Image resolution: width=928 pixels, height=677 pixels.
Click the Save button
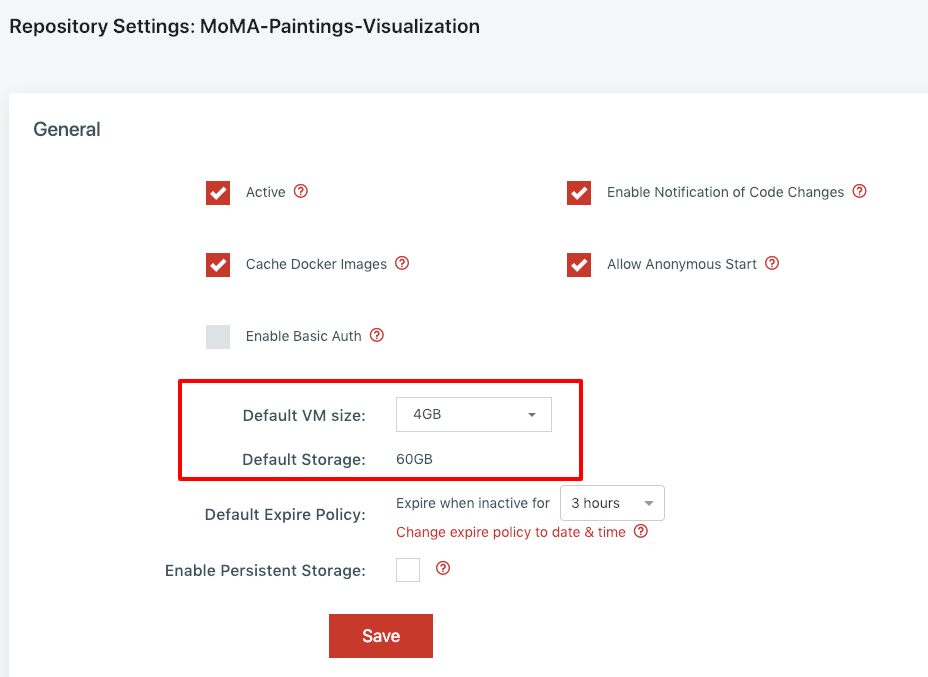click(x=381, y=636)
